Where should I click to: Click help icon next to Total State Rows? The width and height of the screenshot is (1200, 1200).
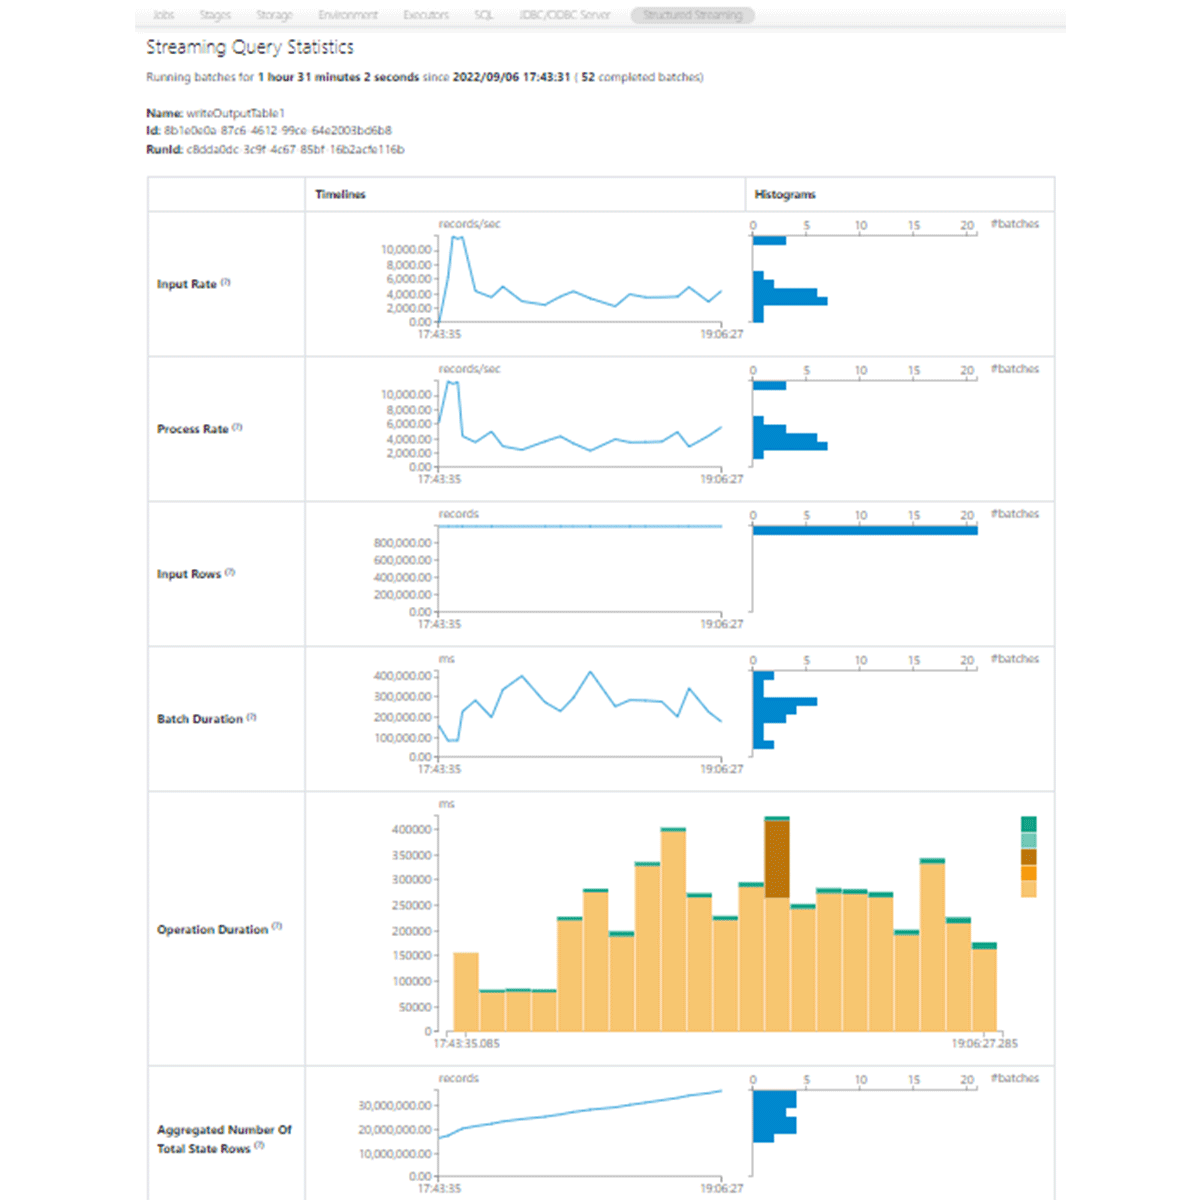(260, 1147)
